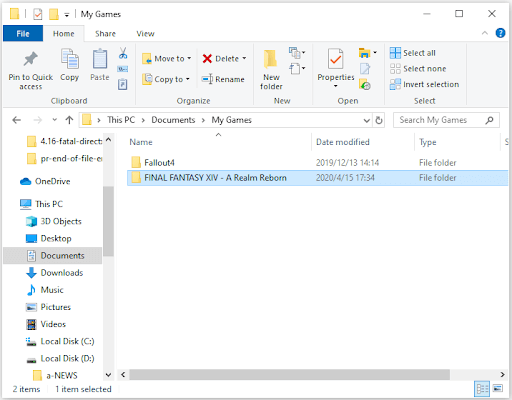This screenshot has height=400, width=512.
Task: Click Pin to Quick access icon
Action: 30,59
